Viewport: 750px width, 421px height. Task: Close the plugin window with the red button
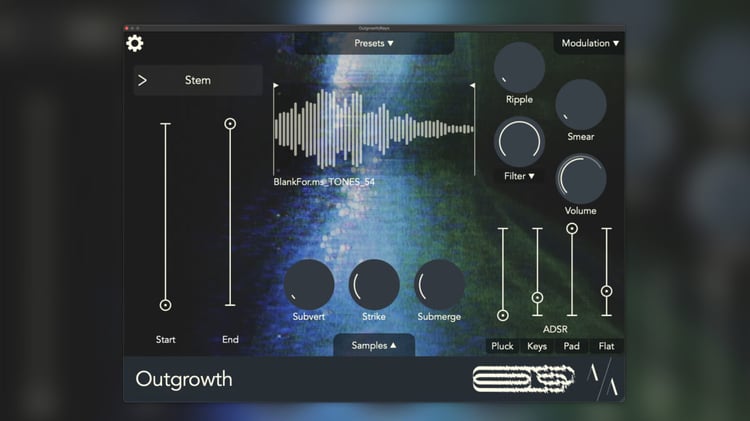click(126, 28)
